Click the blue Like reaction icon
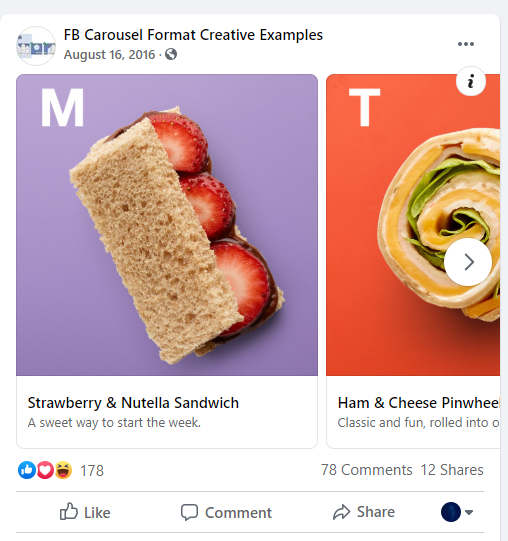The height and width of the screenshot is (541, 508). click(x=27, y=470)
